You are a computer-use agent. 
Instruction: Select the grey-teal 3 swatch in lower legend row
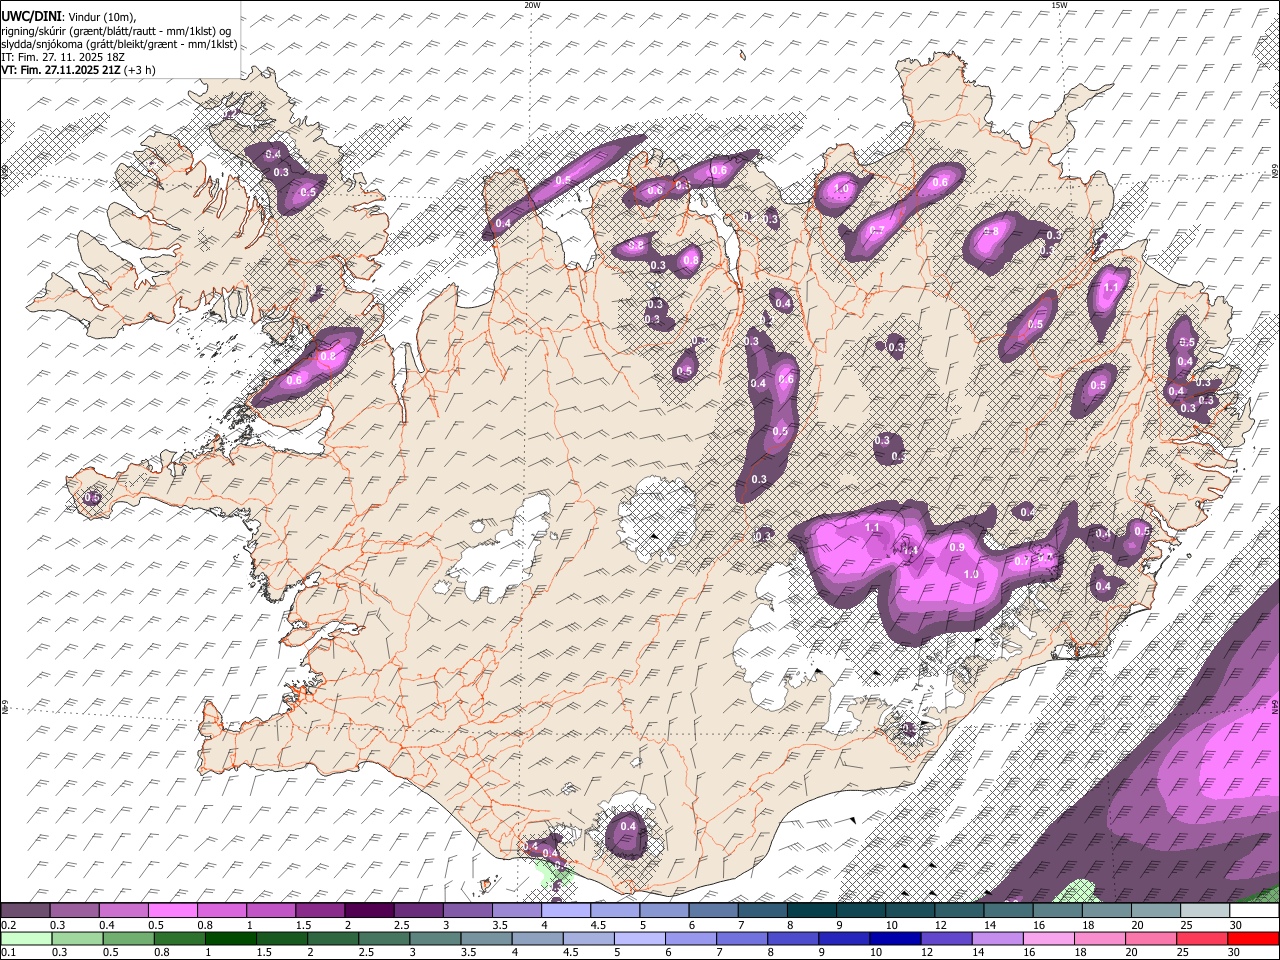coord(434,938)
